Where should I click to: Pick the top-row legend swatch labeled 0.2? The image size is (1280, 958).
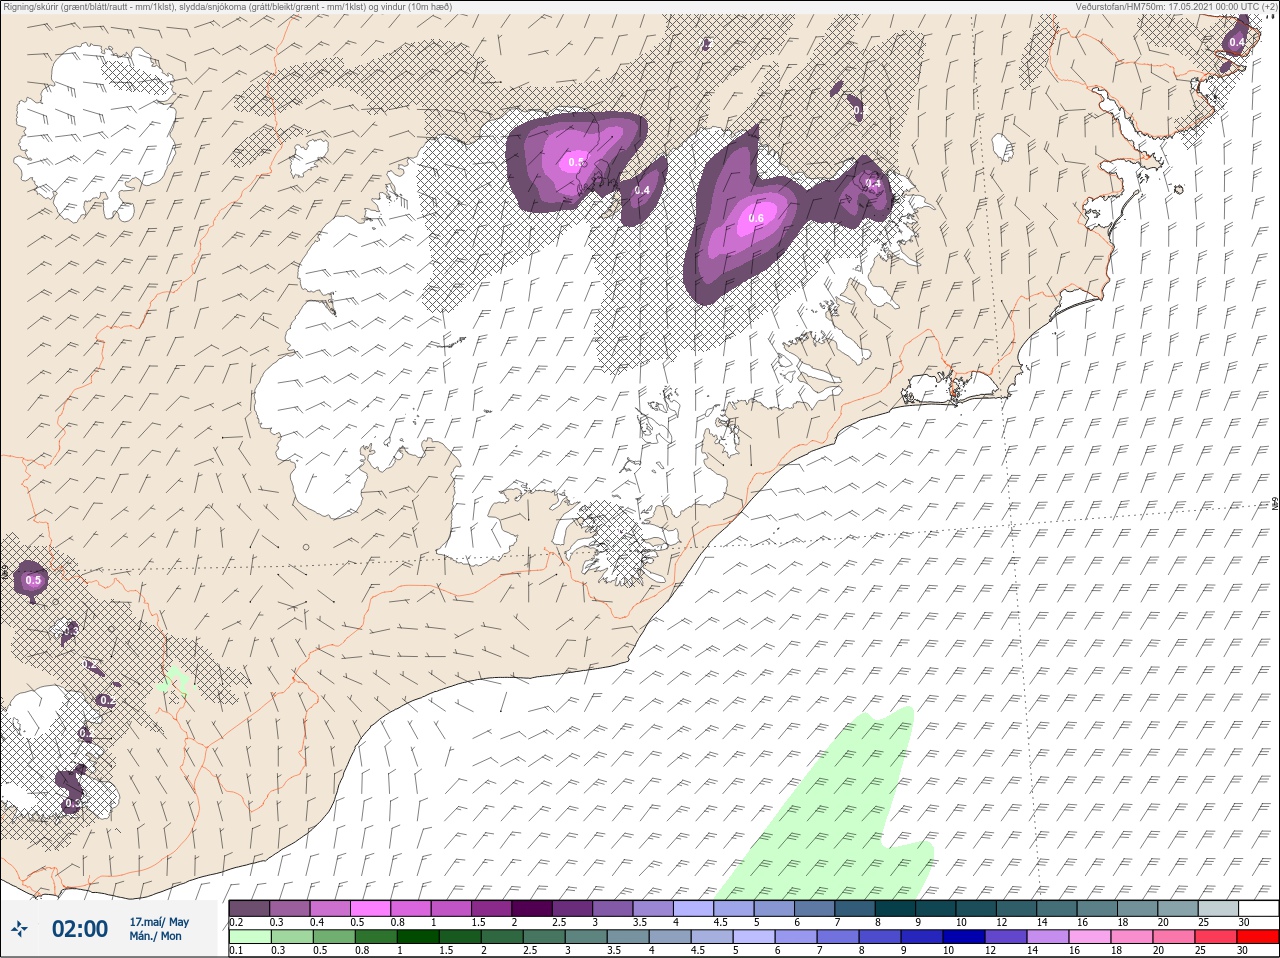(249, 908)
